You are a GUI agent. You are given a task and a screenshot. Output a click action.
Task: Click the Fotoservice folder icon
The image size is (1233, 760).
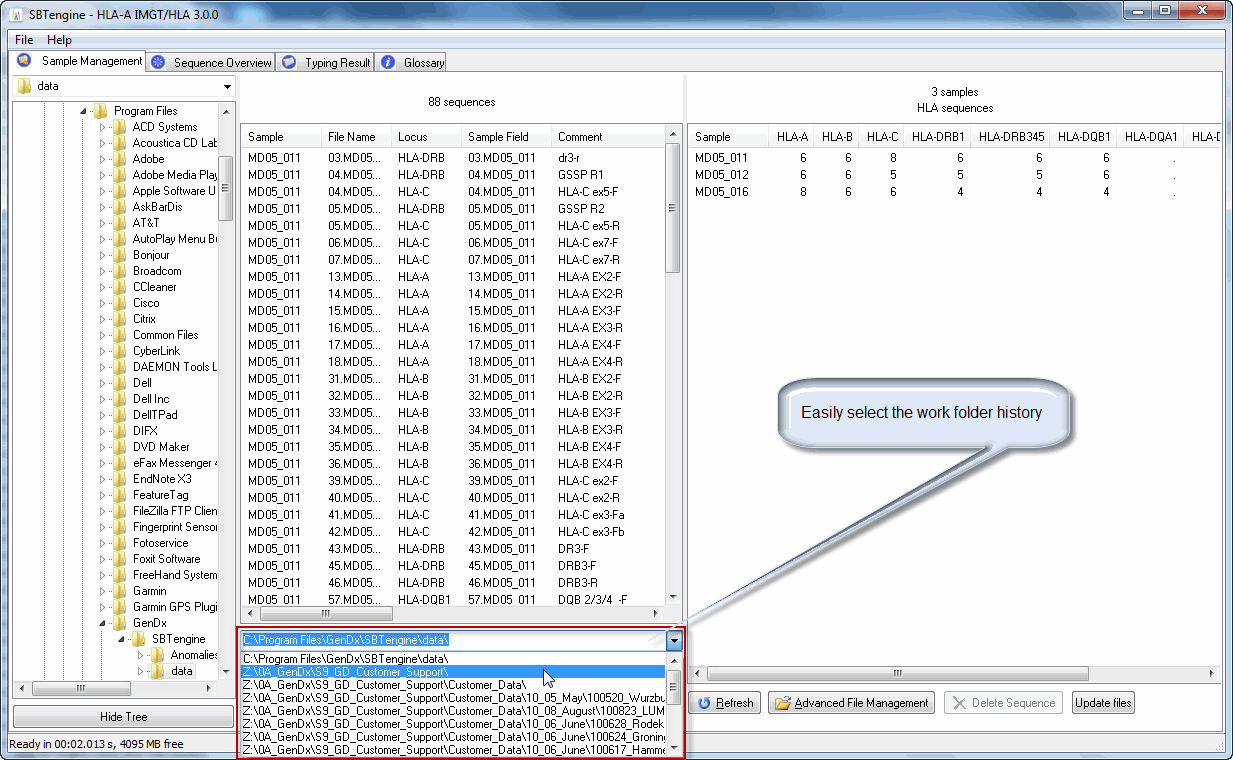coord(119,543)
